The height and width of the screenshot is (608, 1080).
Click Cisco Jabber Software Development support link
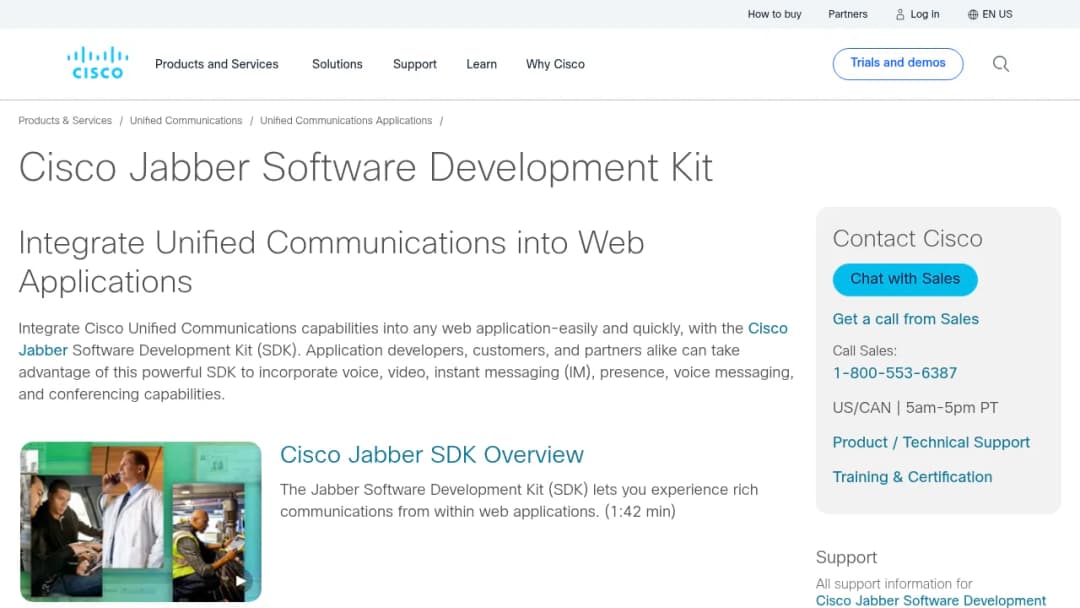(x=931, y=600)
